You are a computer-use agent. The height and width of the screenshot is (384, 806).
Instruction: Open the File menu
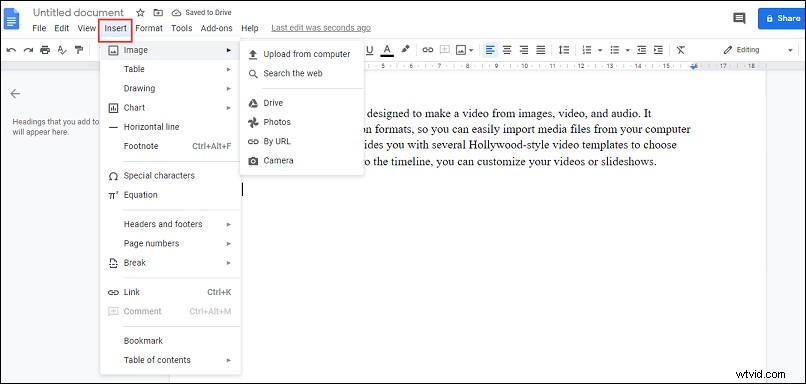39,28
